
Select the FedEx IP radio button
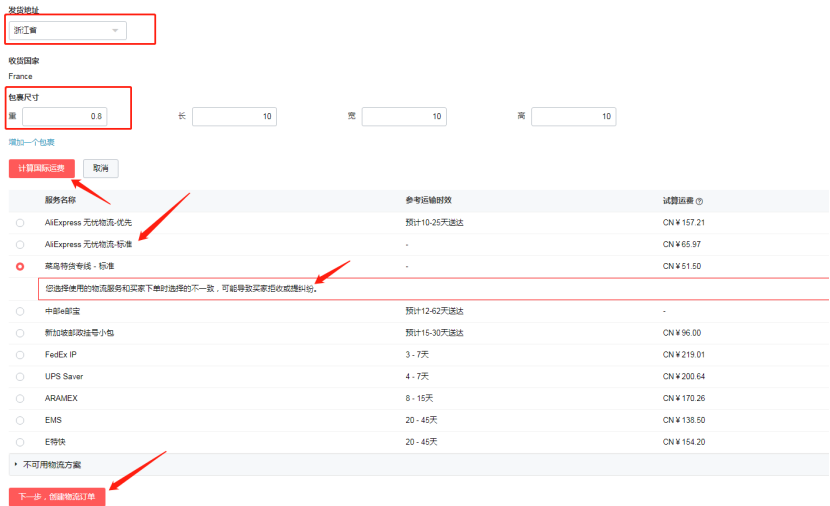pyautogui.click(x=20, y=355)
